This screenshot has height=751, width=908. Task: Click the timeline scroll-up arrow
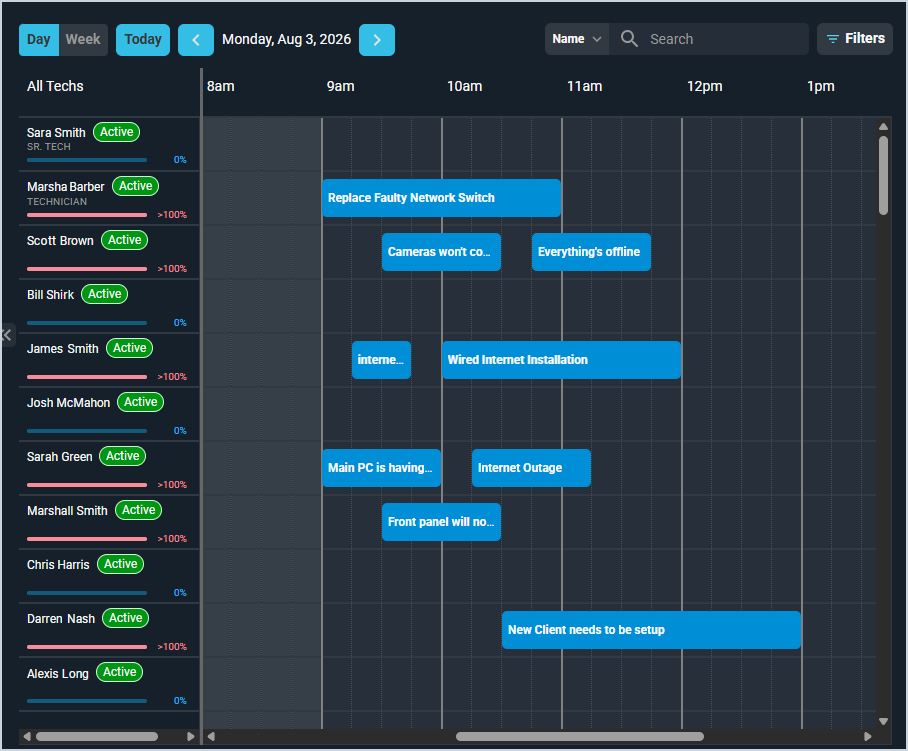click(883, 126)
